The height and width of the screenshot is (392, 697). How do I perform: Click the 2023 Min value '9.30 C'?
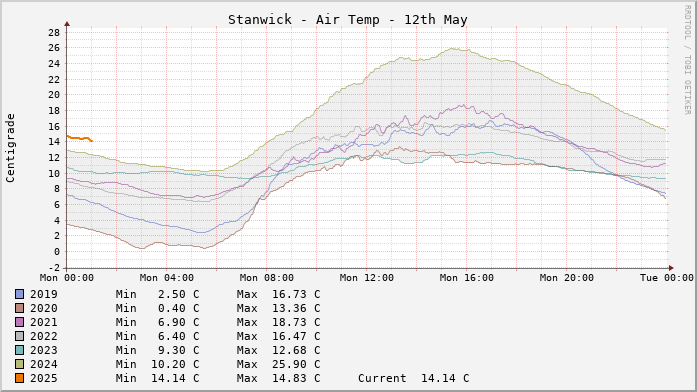coord(179,351)
